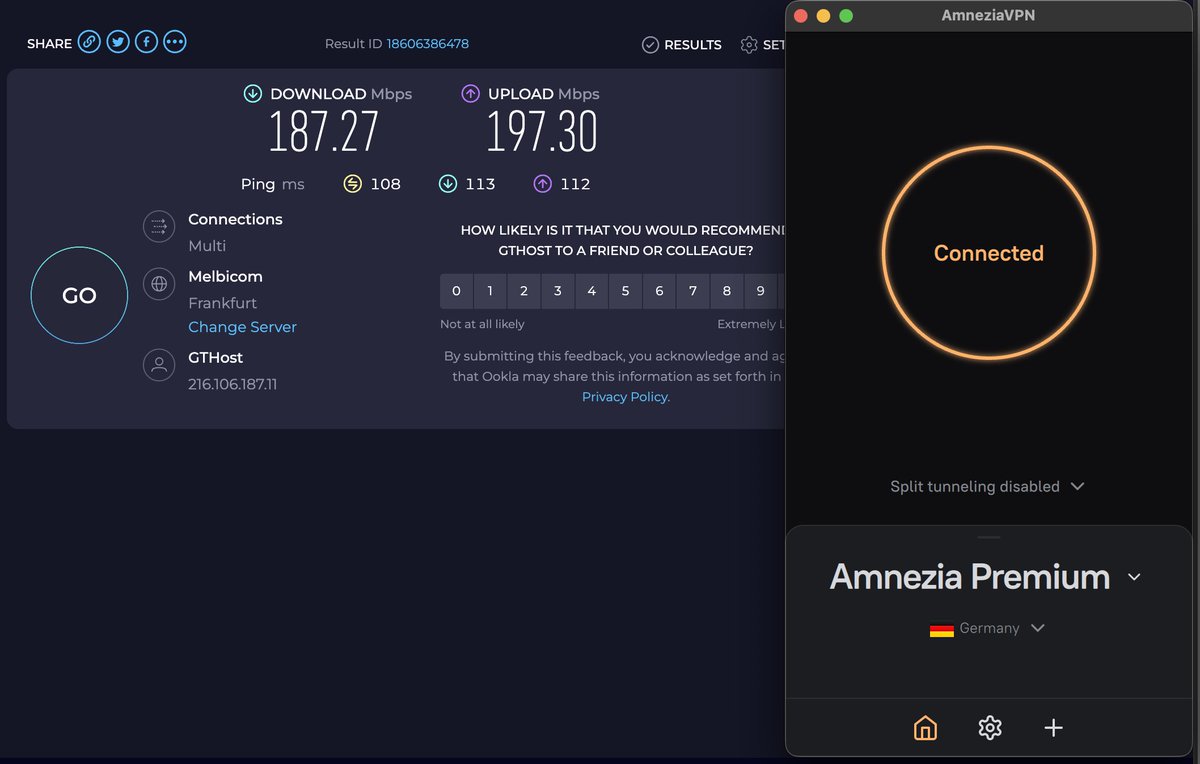Rate recommendation score 4
Screen dimensions: 1200x764
pyautogui.click(x=592, y=291)
